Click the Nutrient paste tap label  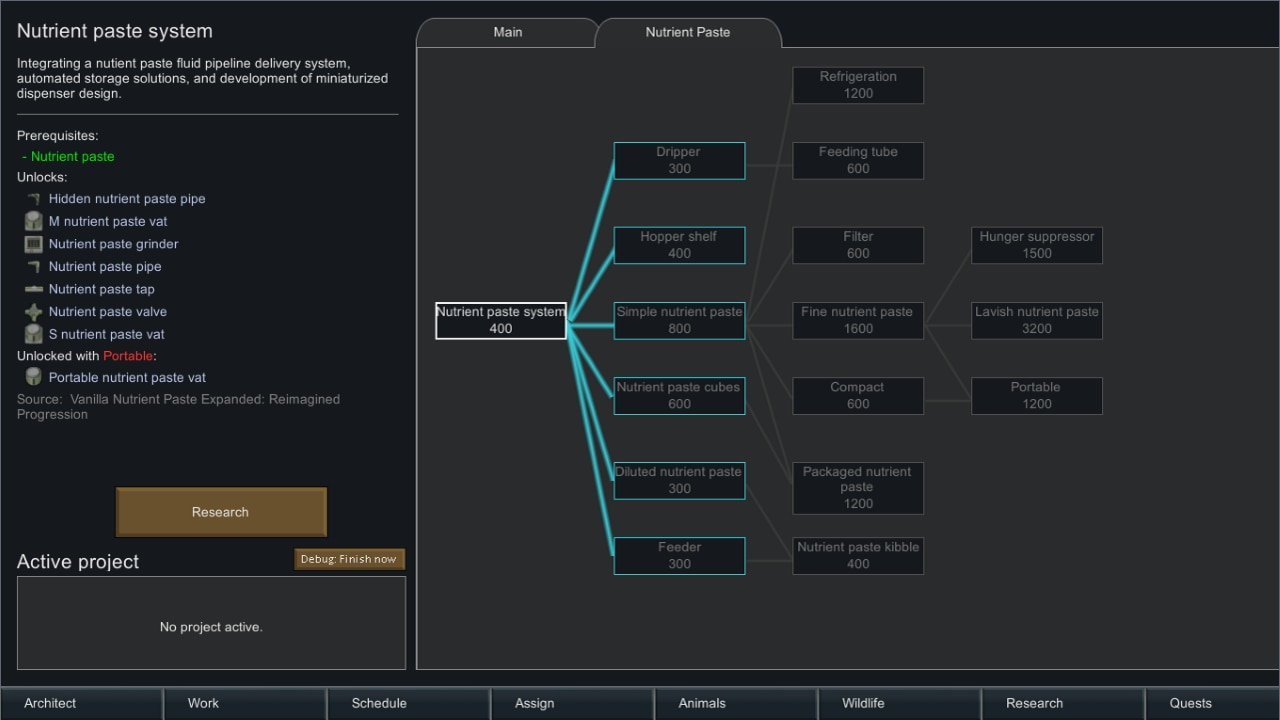coord(102,289)
